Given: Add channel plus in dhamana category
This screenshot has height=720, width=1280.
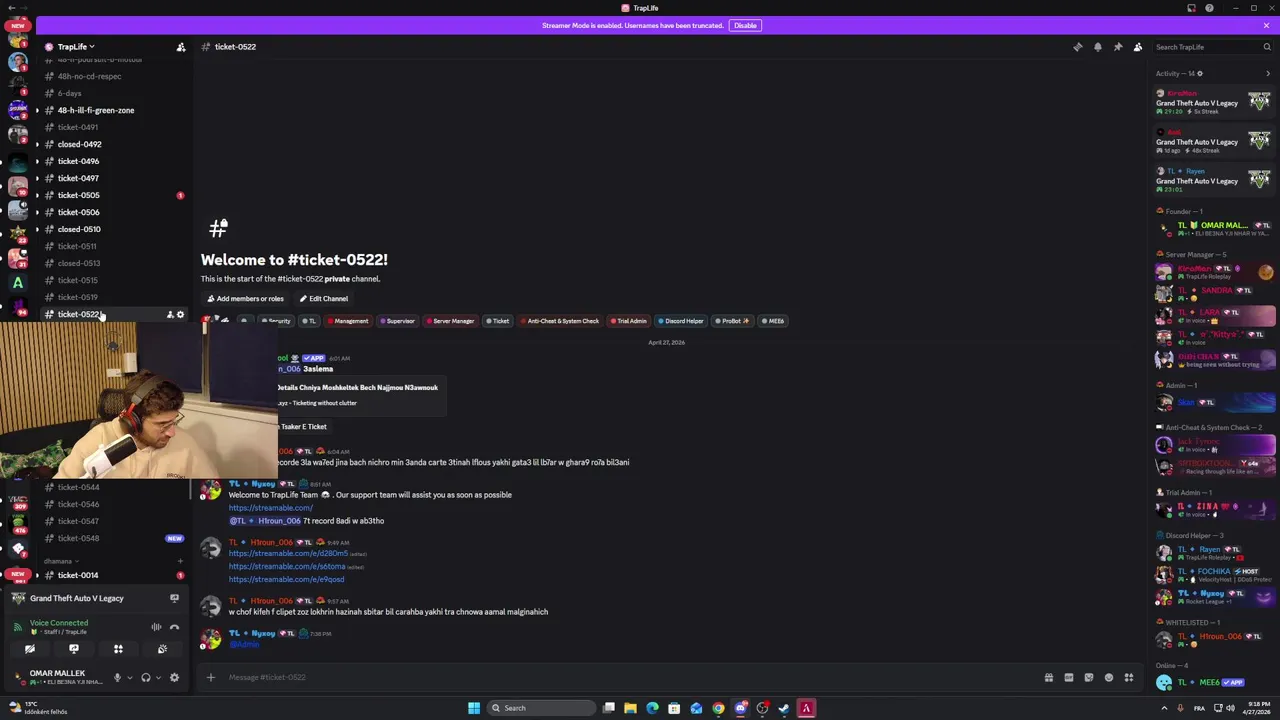Looking at the screenshot, I should [x=180, y=561].
